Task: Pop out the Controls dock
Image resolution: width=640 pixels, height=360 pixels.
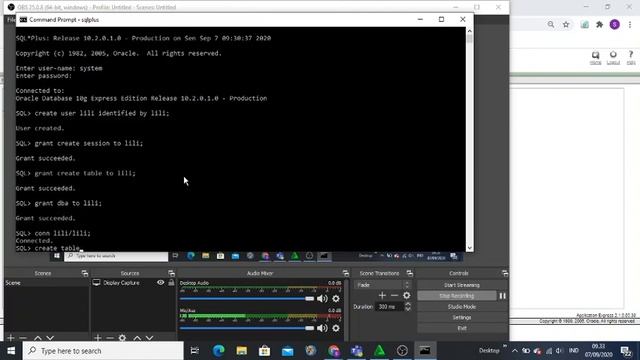Action: [505, 273]
